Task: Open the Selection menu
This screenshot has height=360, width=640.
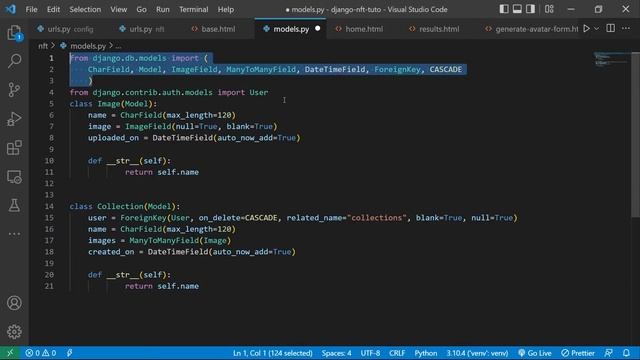Action: (85, 9)
